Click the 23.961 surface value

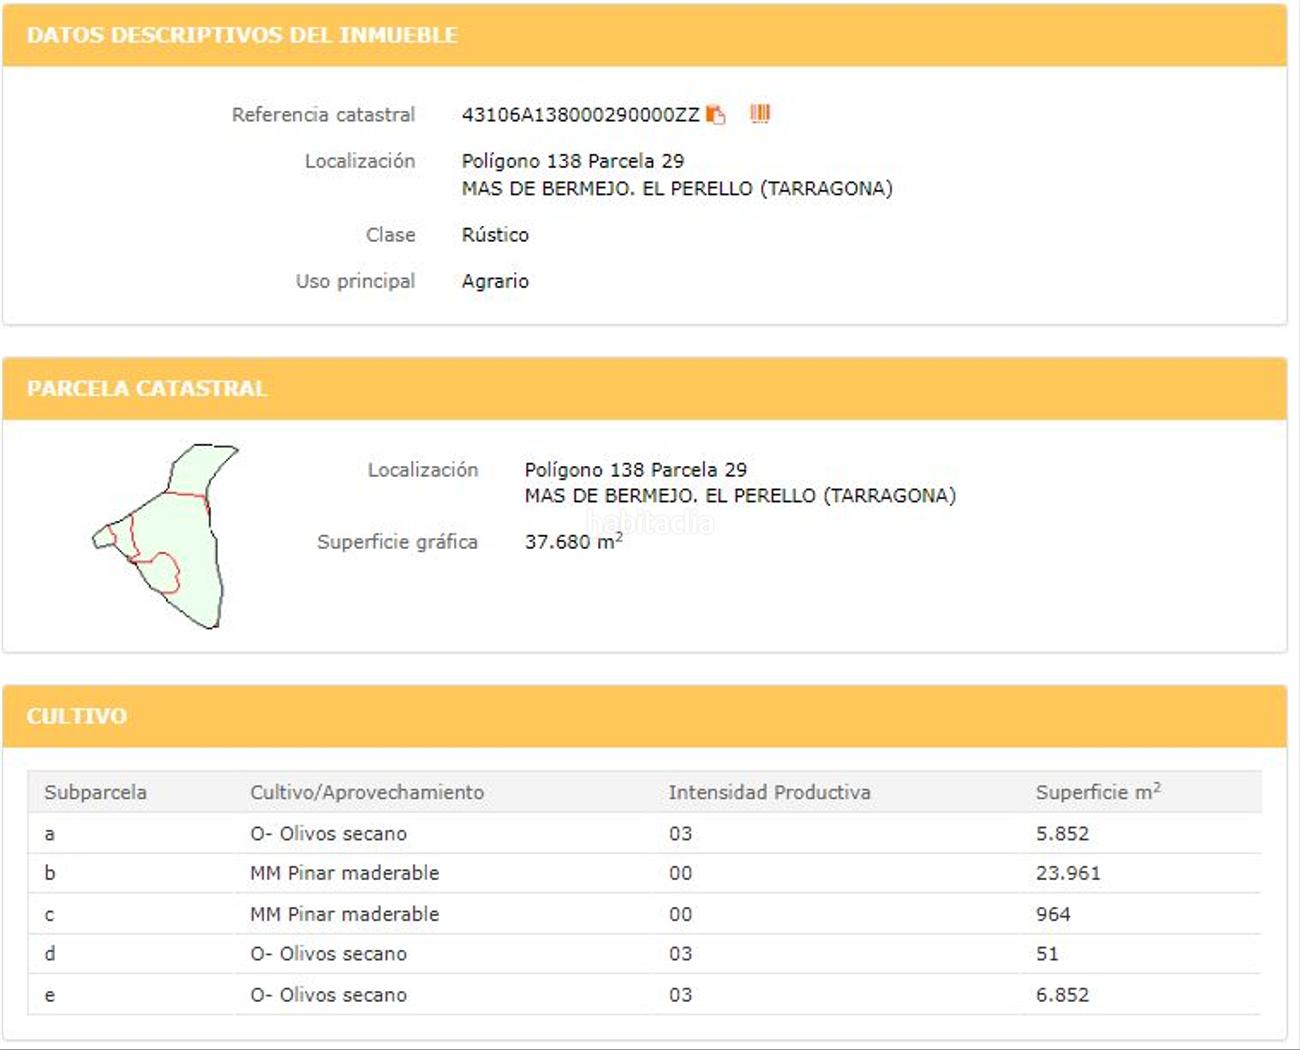pyautogui.click(x=1067, y=873)
